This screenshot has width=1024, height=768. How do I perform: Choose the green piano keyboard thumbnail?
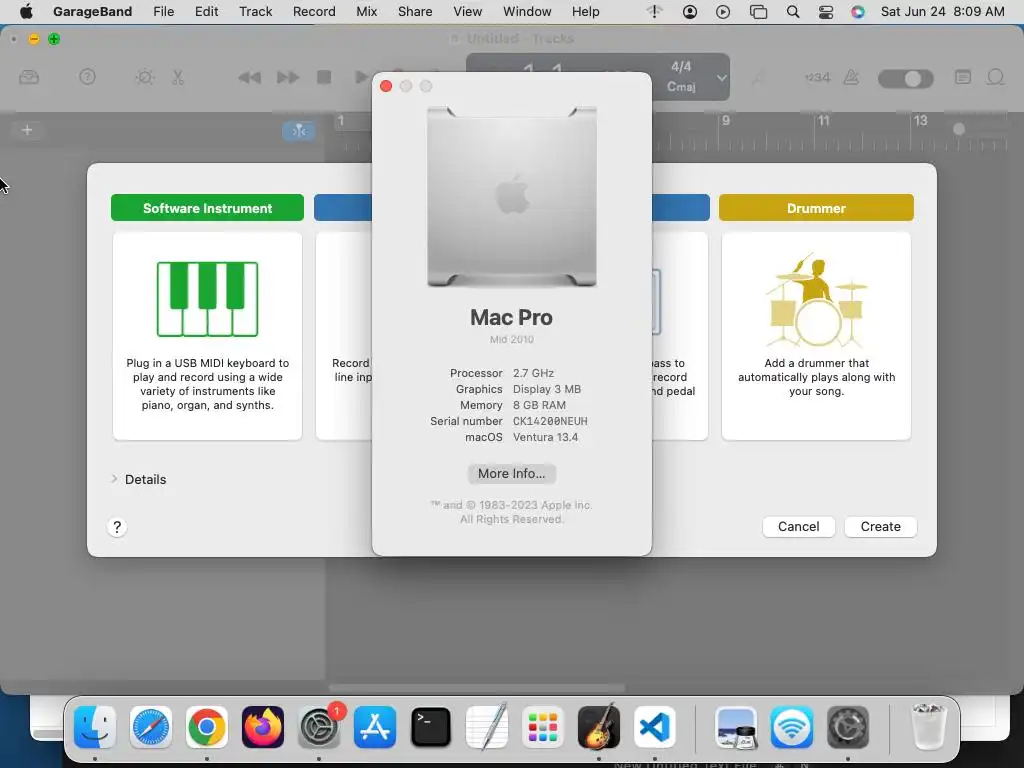tap(208, 299)
